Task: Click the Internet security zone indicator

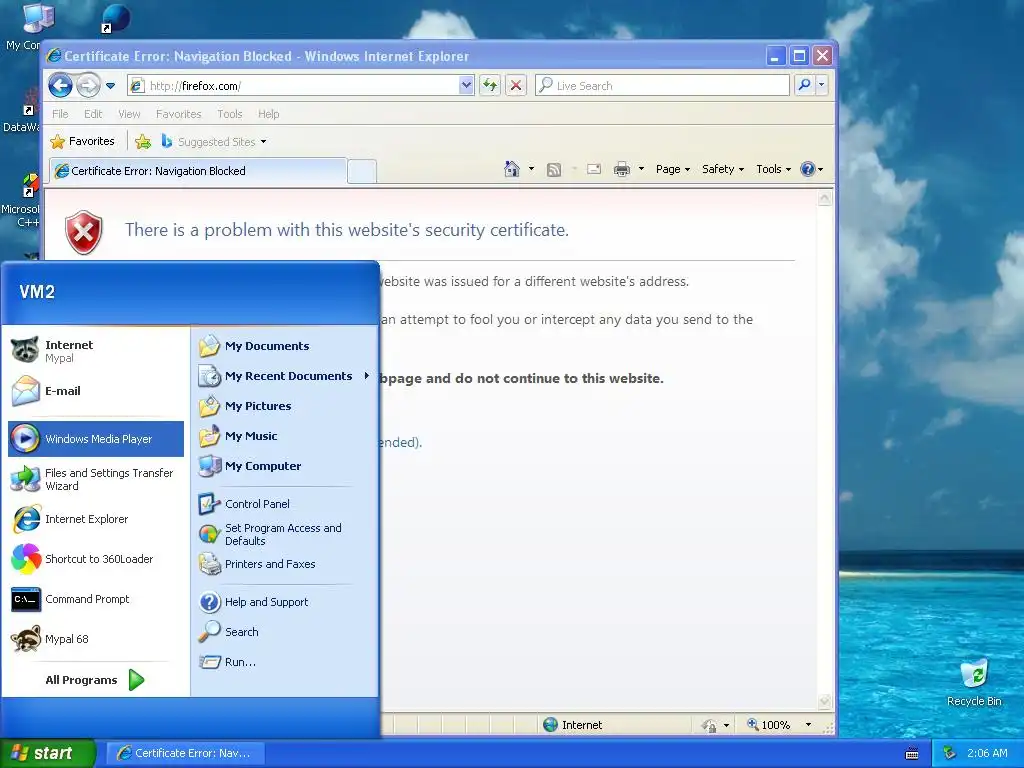Action: [x=573, y=725]
